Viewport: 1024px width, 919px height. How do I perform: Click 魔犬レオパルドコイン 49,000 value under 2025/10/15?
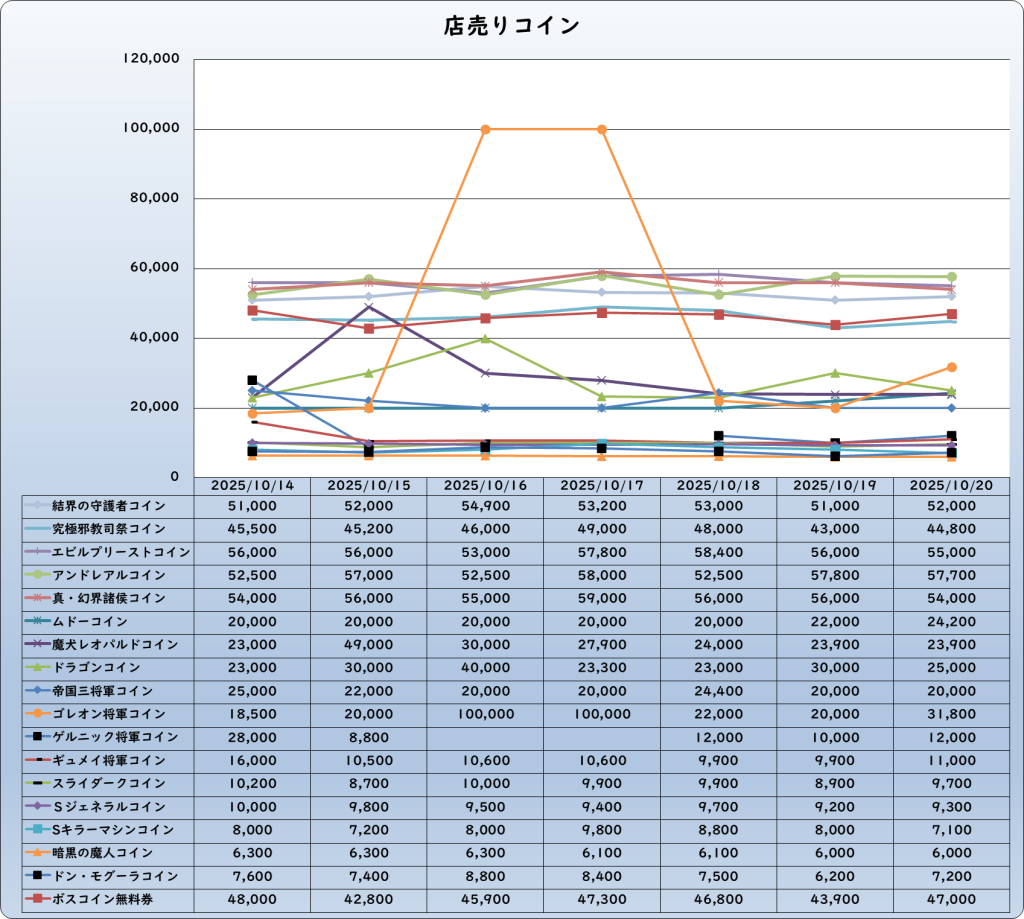pyautogui.click(x=369, y=645)
